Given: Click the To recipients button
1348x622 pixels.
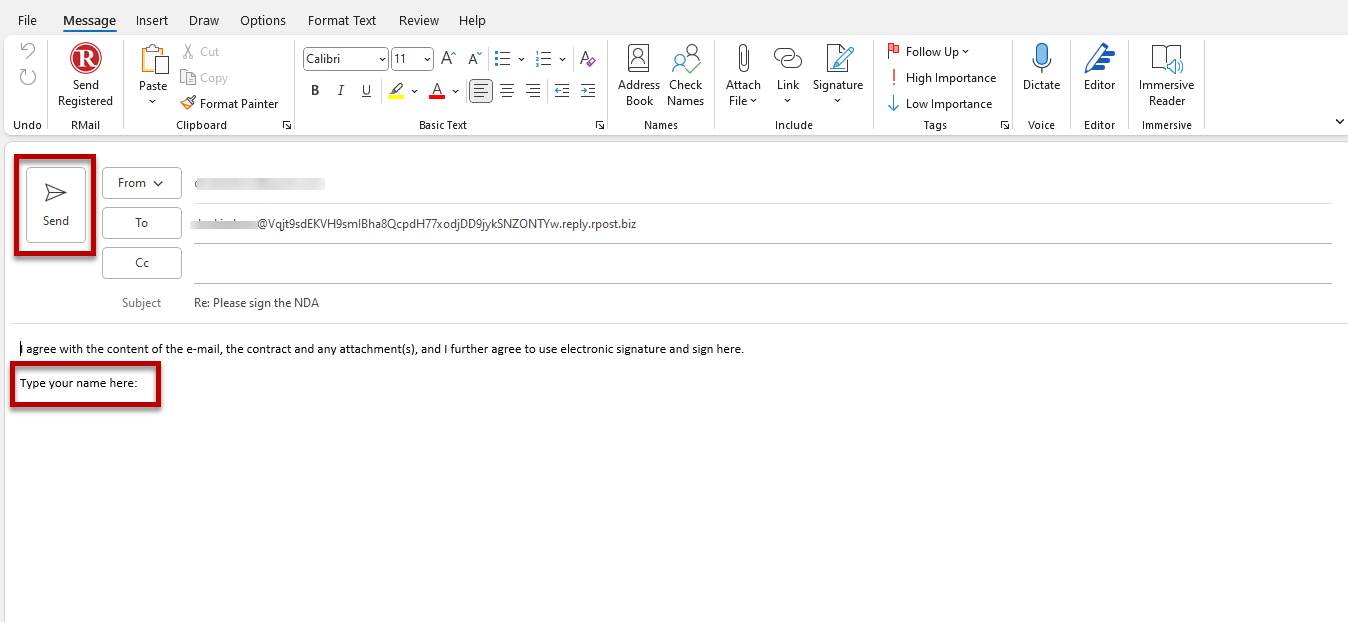Looking at the screenshot, I should pos(141,223).
